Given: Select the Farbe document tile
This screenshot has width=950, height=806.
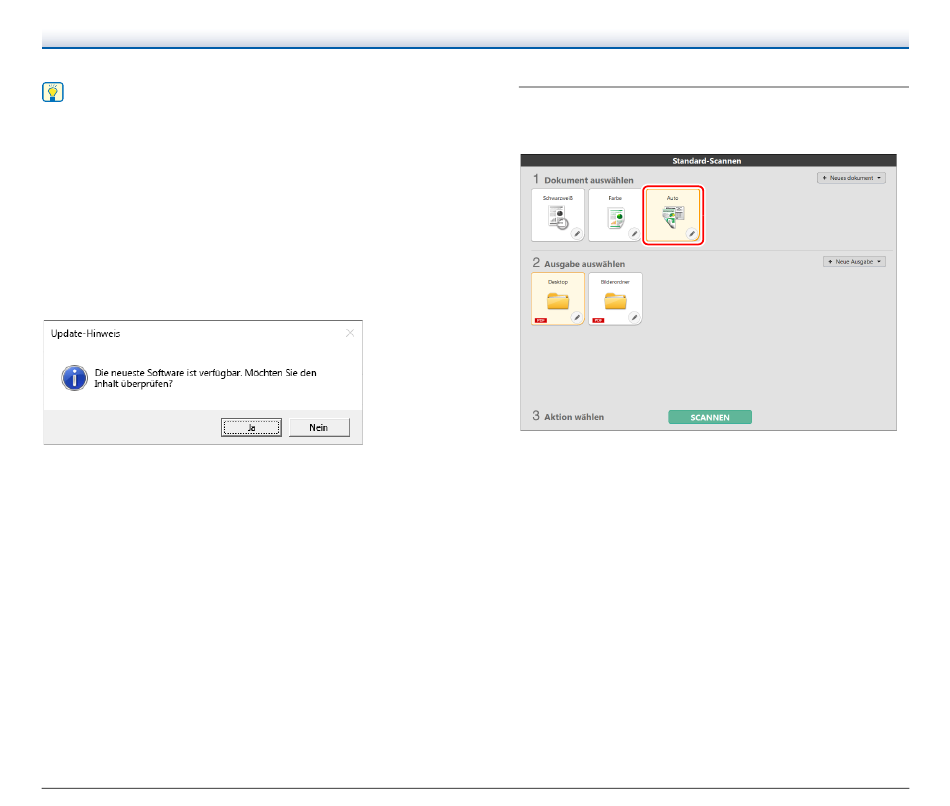Looking at the screenshot, I should click(614, 214).
